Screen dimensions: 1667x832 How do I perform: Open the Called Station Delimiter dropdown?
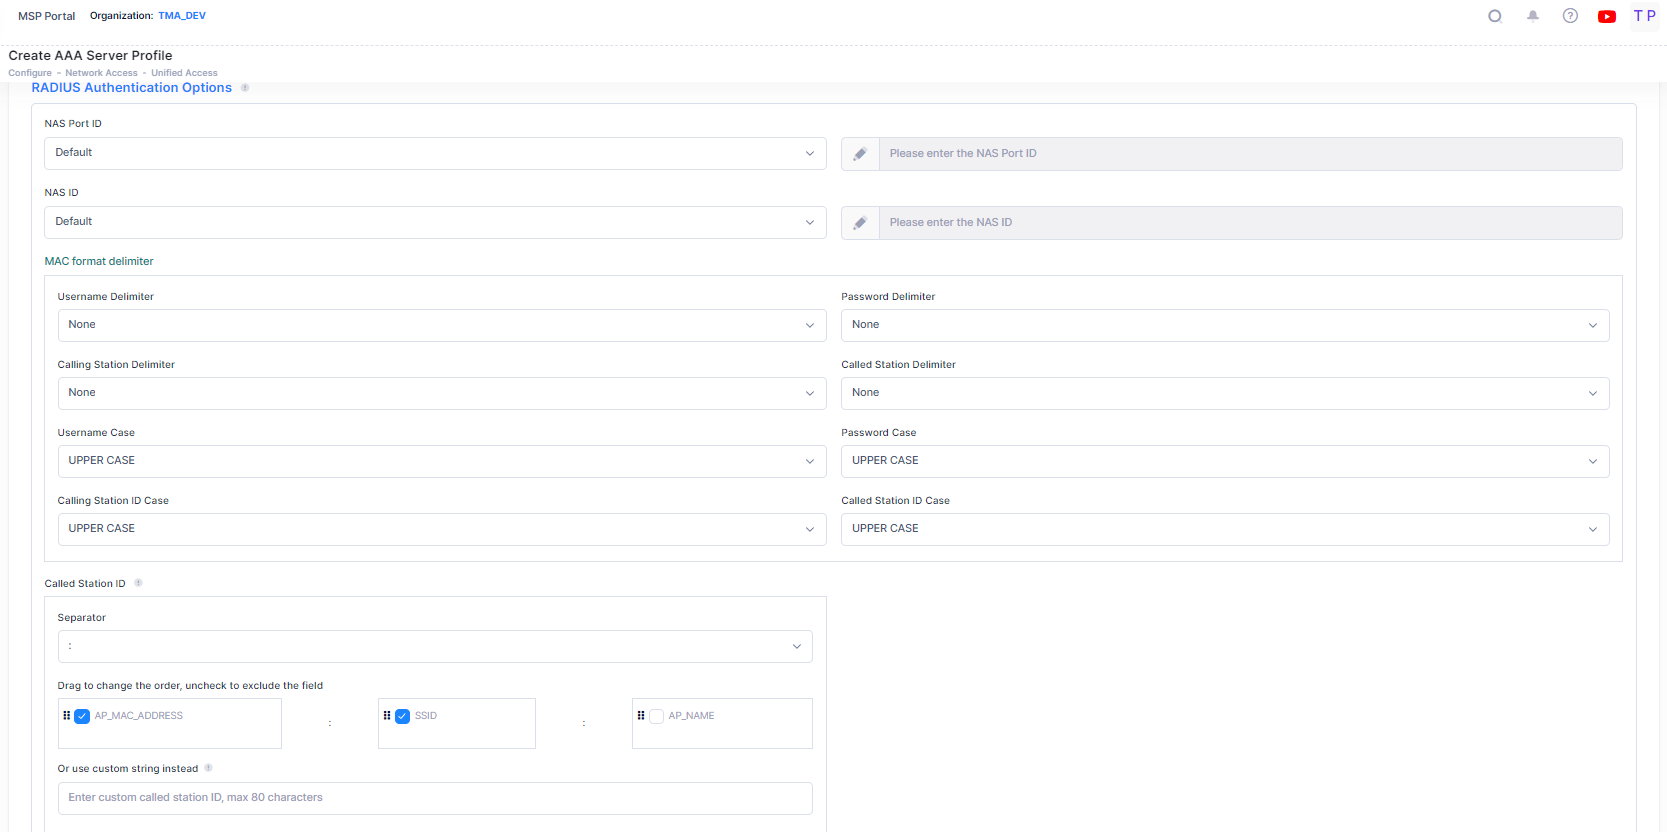pos(1224,393)
